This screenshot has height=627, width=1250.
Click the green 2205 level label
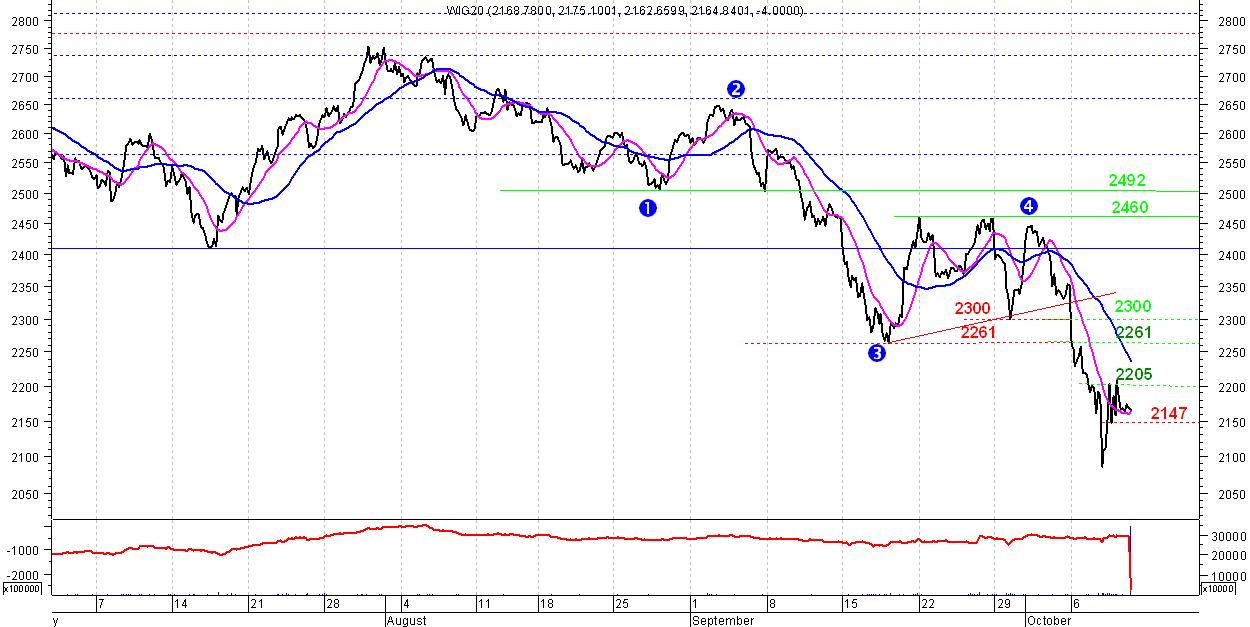(x=1134, y=374)
